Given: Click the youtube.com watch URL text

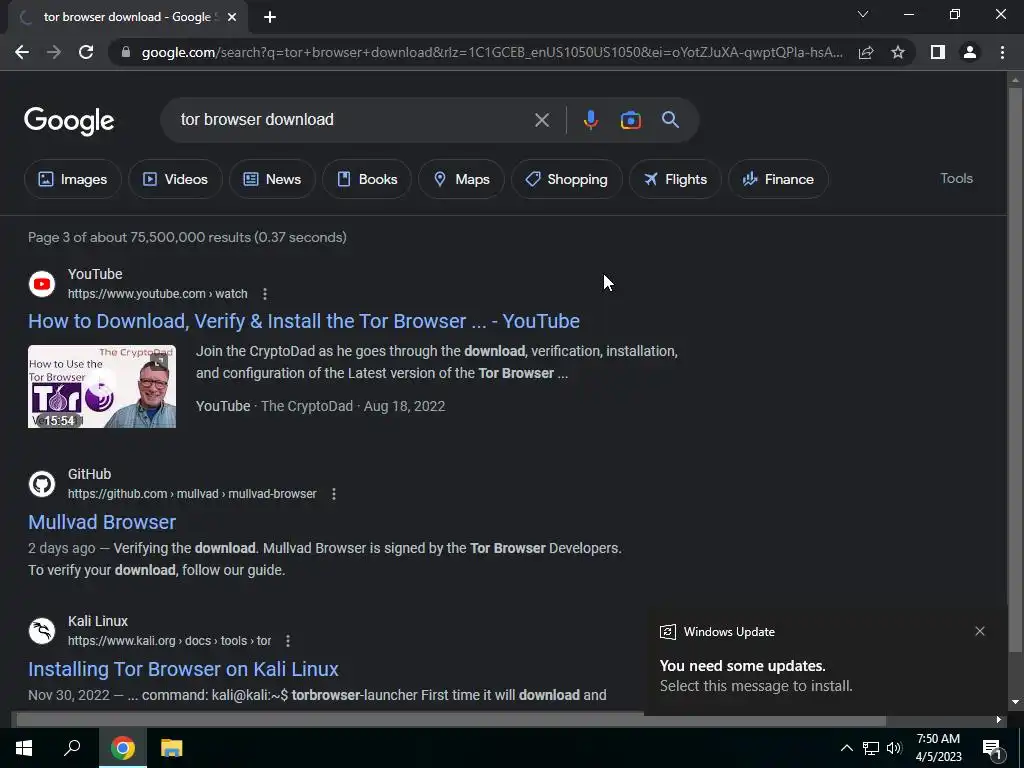Looking at the screenshot, I should tap(157, 294).
